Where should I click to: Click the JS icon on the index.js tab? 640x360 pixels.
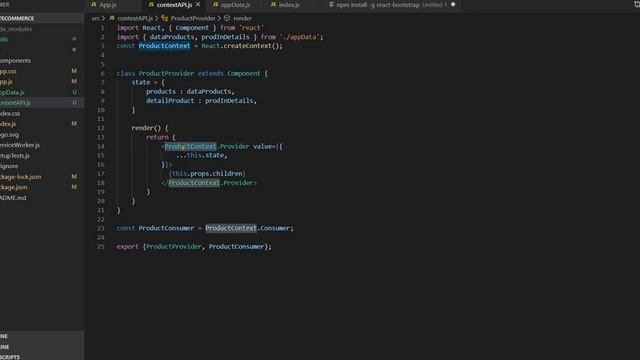[x=273, y=4]
